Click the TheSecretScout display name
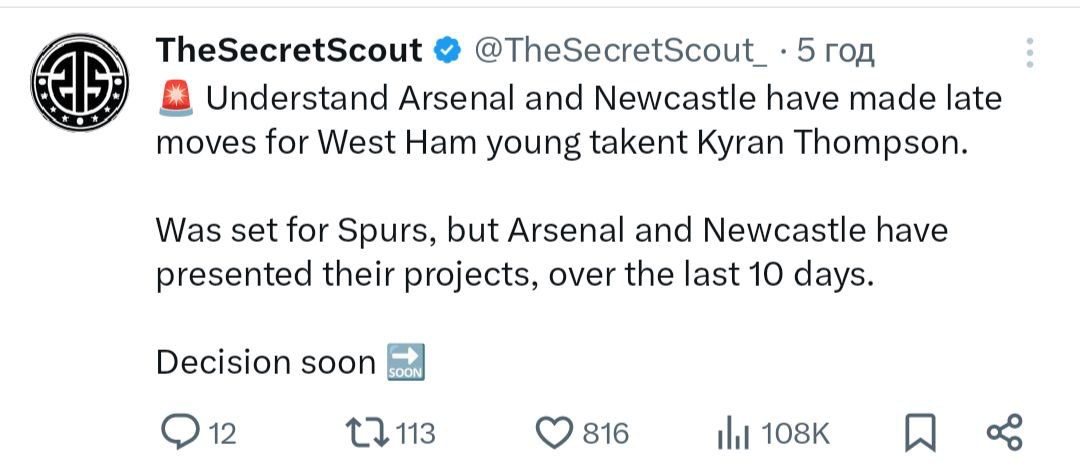The height and width of the screenshot is (468, 1080). 289,50
